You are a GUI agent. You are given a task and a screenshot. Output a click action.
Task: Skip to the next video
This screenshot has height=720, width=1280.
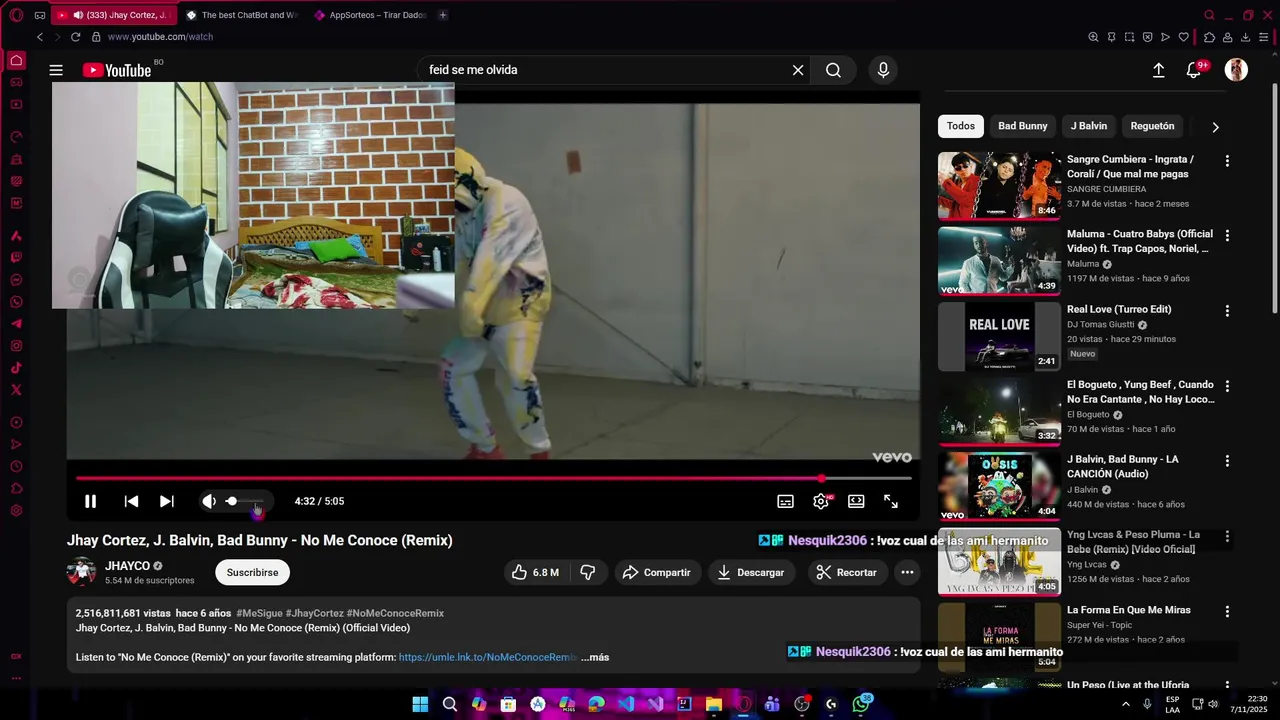[167, 501]
